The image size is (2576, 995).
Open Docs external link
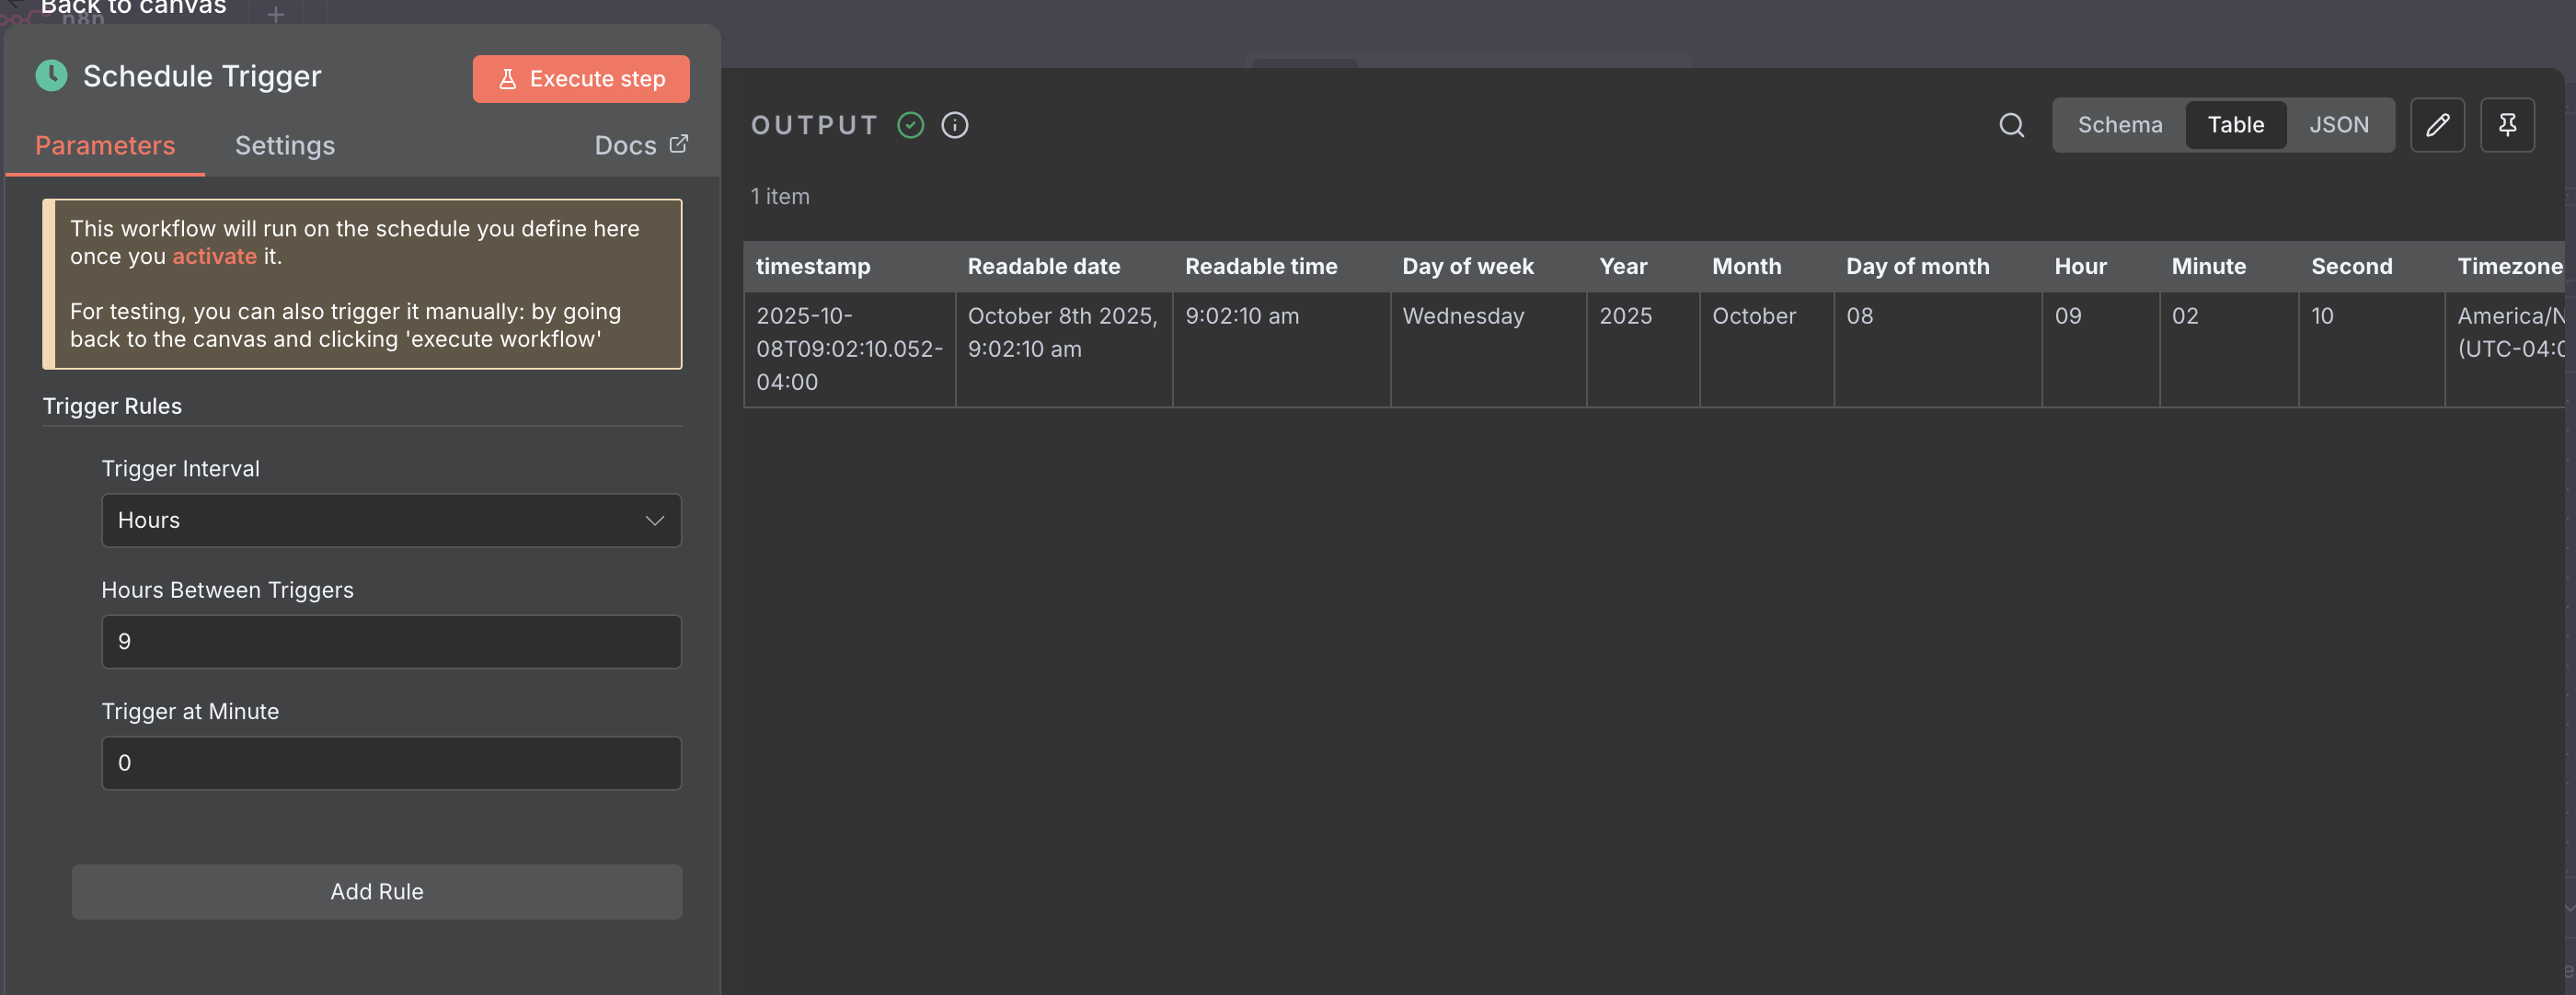(640, 145)
